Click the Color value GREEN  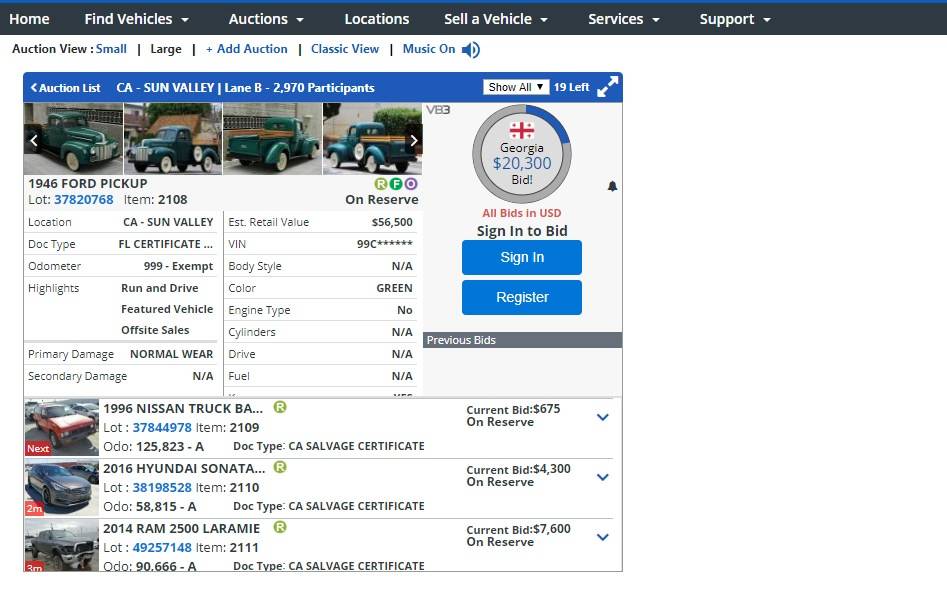394,288
